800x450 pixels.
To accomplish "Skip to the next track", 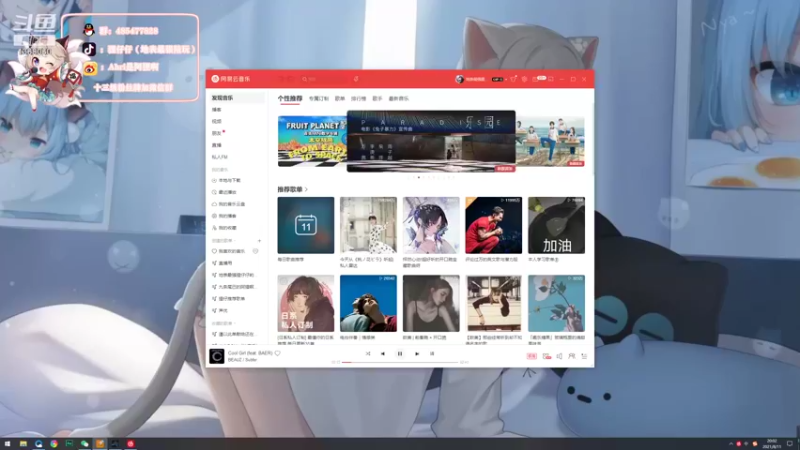I will tap(417, 354).
